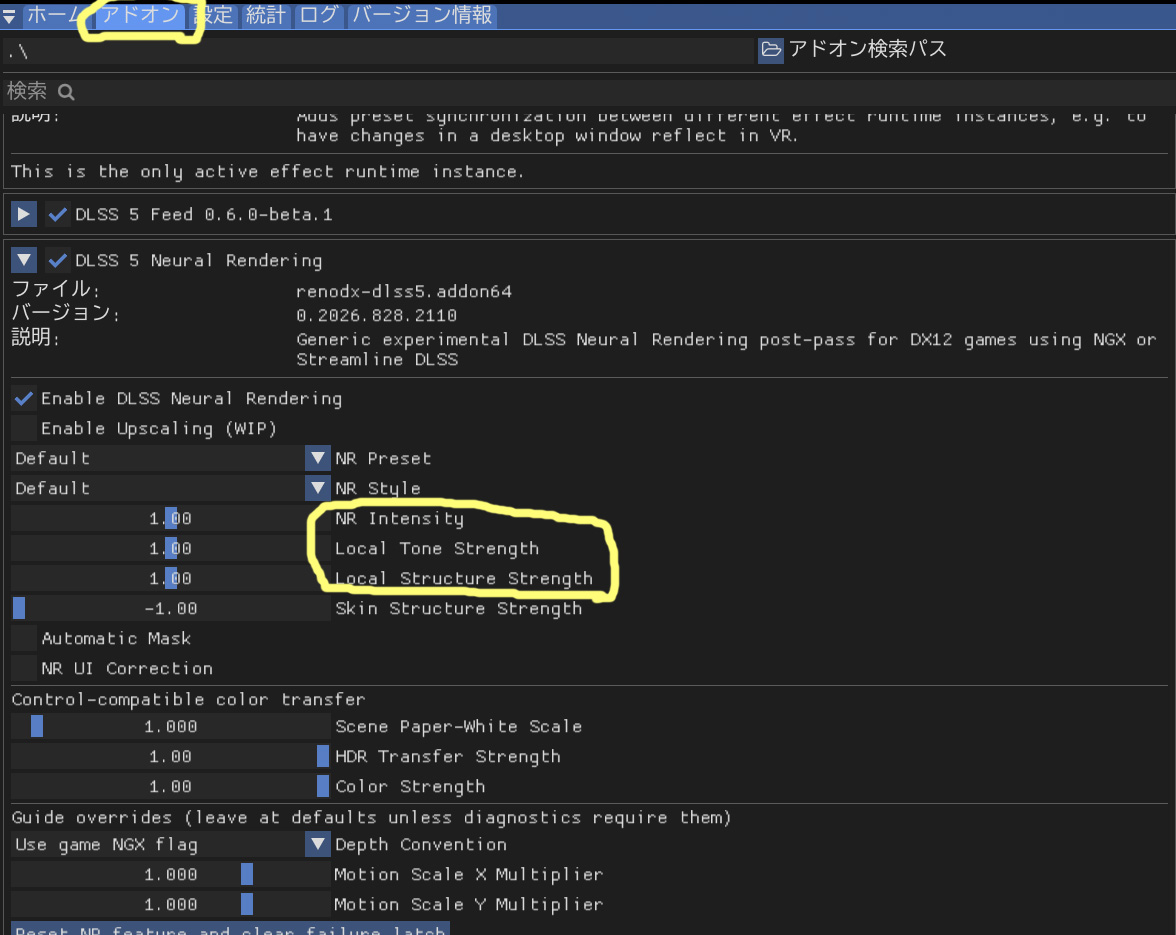Click the アドオン検索パス label
Viewport: 1176px width, 935px height.
pos(867,49)
